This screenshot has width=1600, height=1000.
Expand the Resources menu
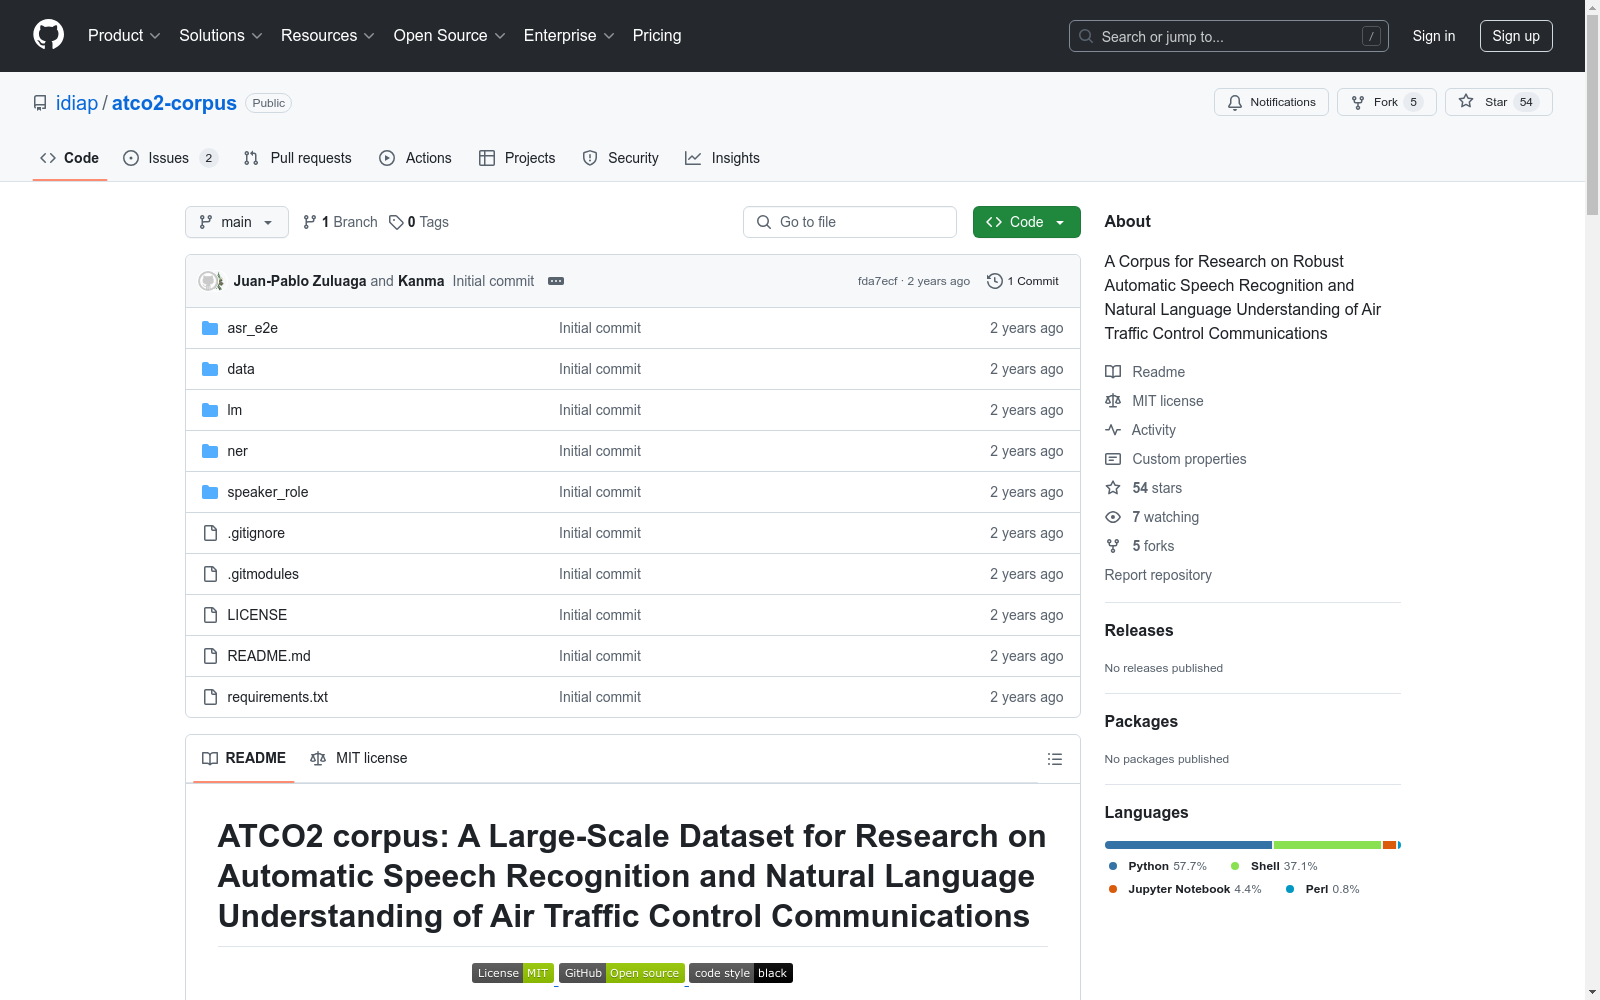328,36
